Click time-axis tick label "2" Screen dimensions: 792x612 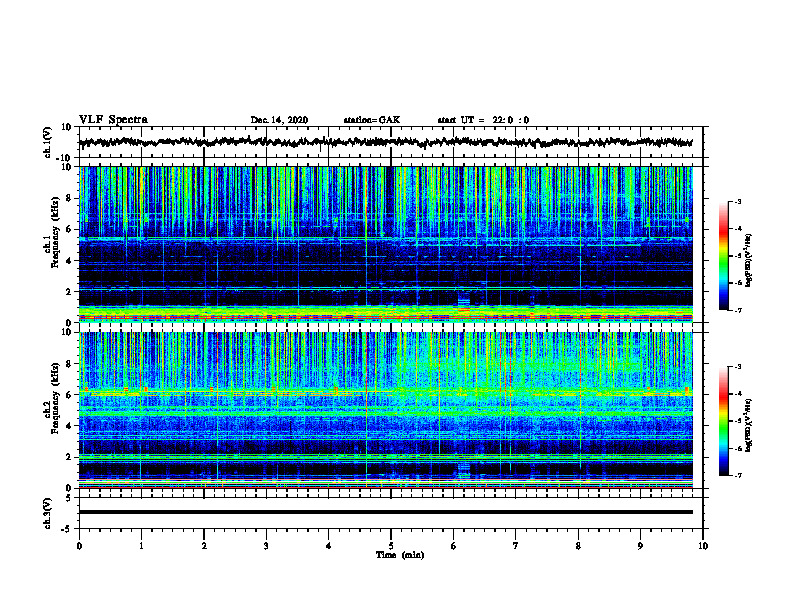coord(204,546)
